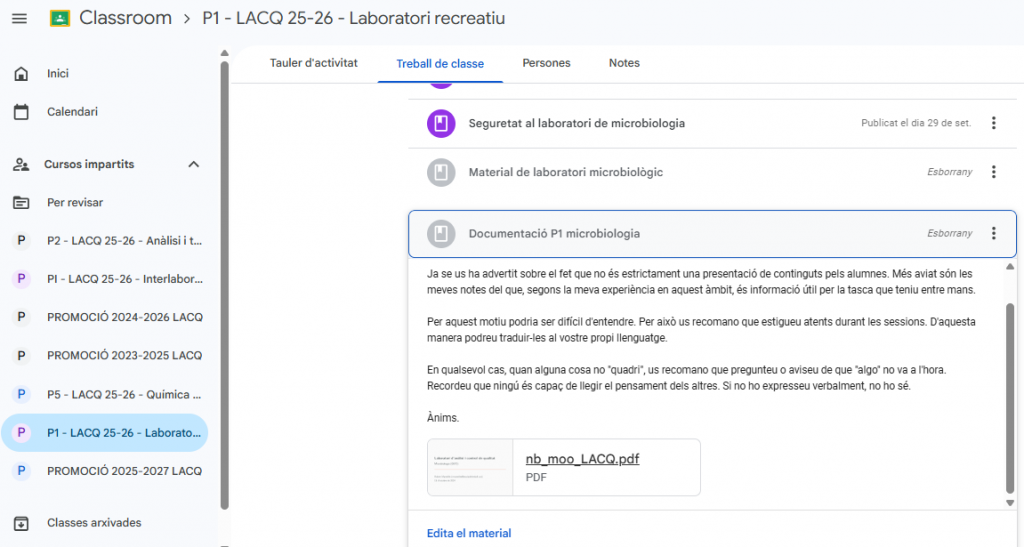This screenshot has width=1024, height=547.
Task: Collapse the Cursos impartits section
Action: click(x=194, y=164)
